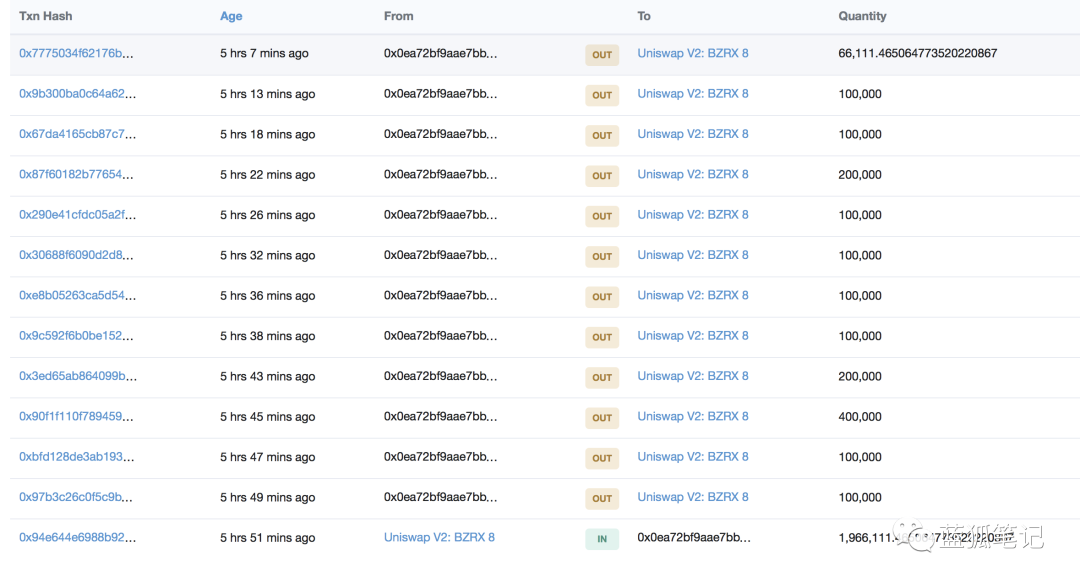
Task: Click the OUT badge in the 5 hrs 22 mins row
Action: click(602, 176)
